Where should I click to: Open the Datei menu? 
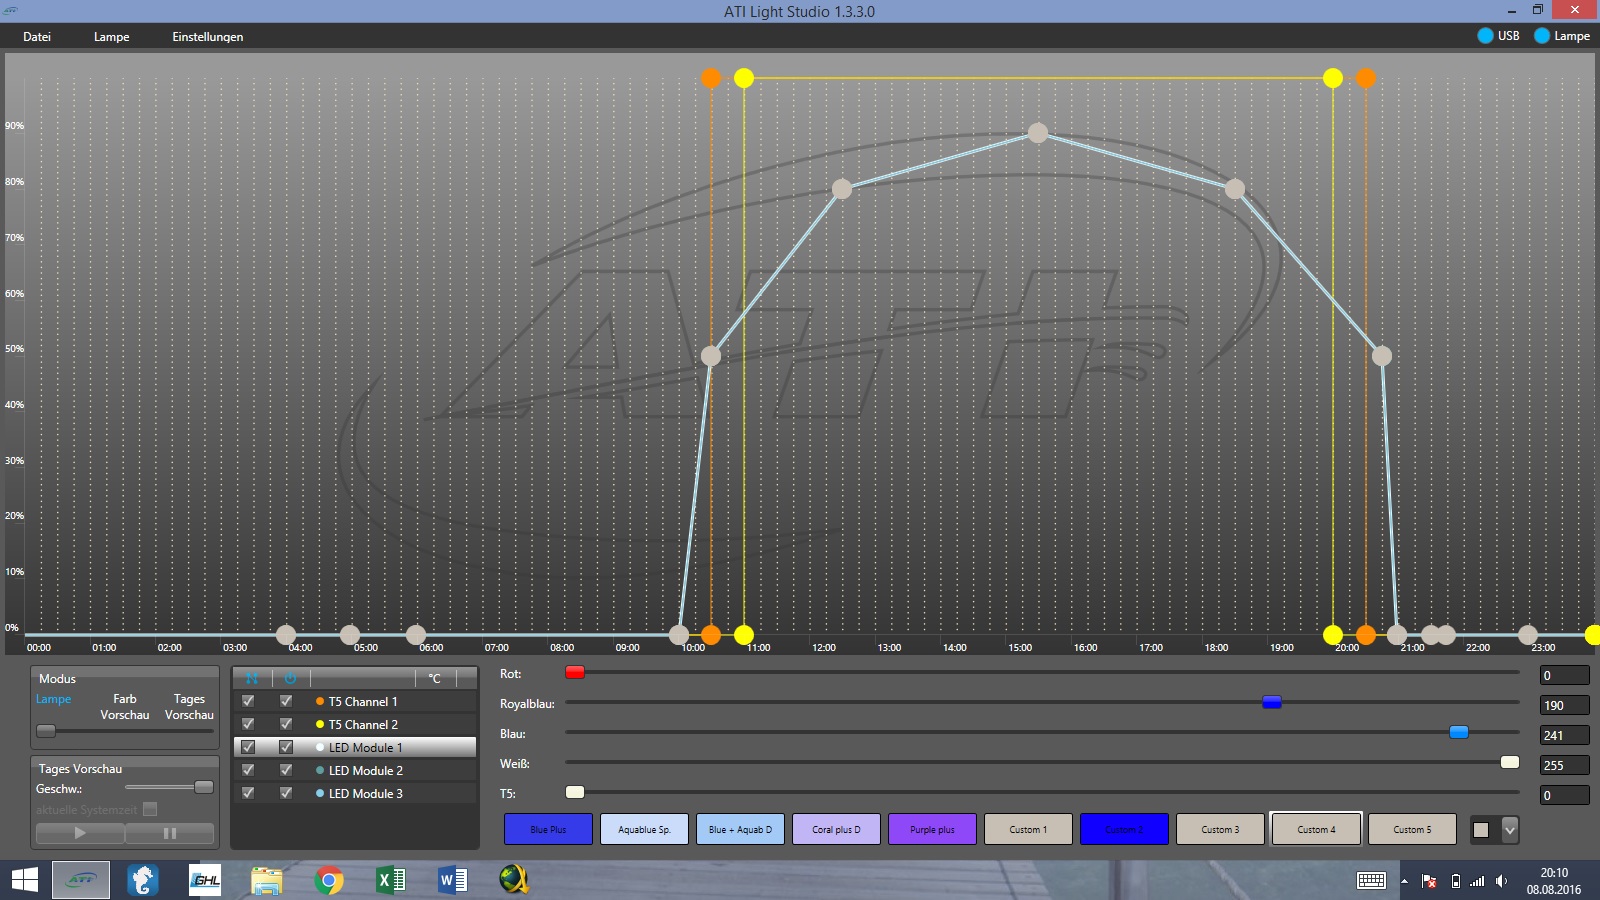37,37
